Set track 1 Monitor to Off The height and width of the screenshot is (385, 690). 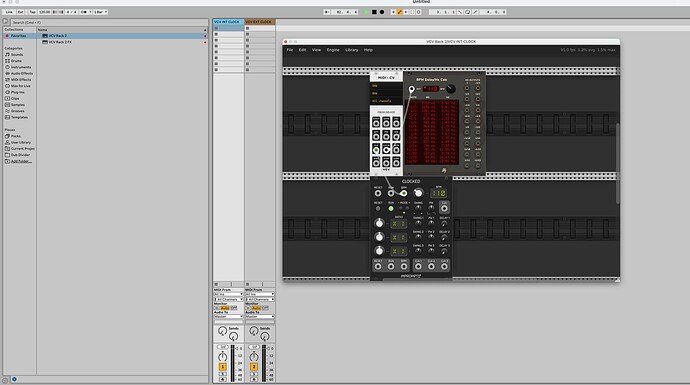point(234,308)
